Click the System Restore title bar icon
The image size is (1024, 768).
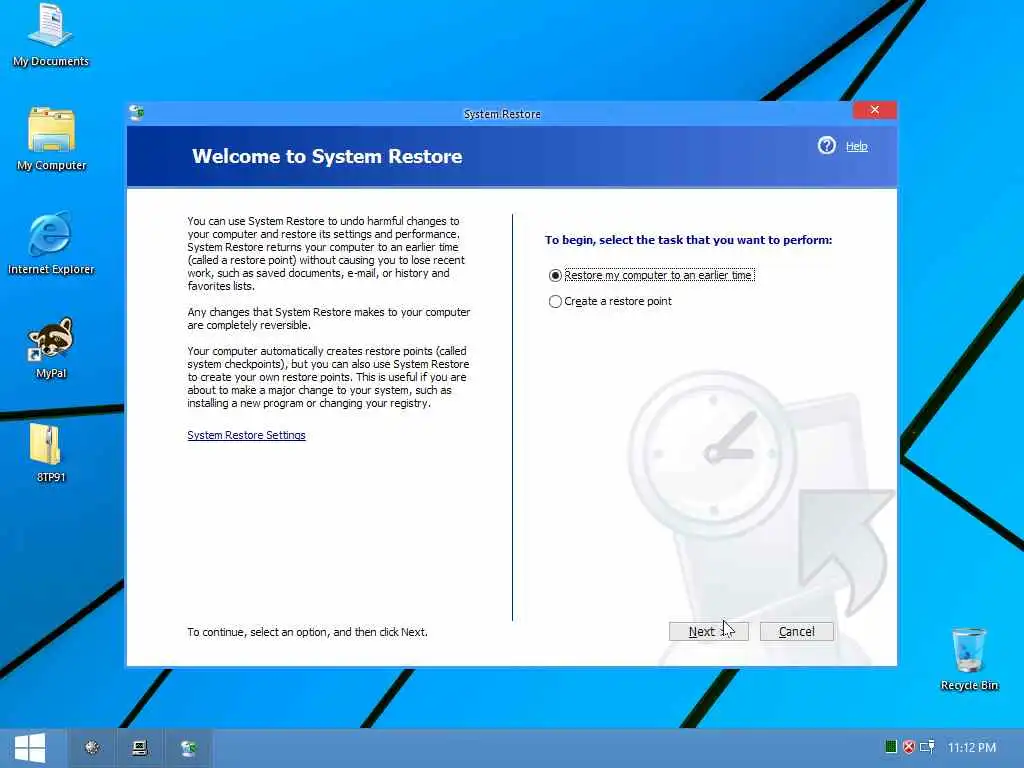point(137,113)
